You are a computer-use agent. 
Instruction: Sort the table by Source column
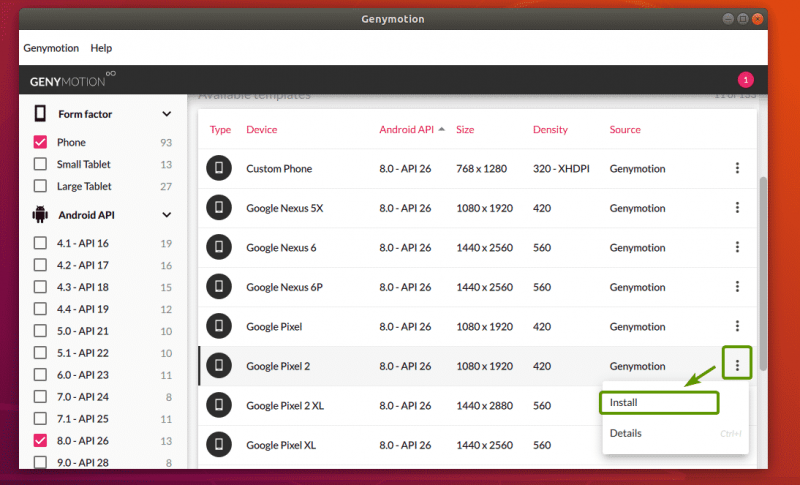[x=625, y=130]
